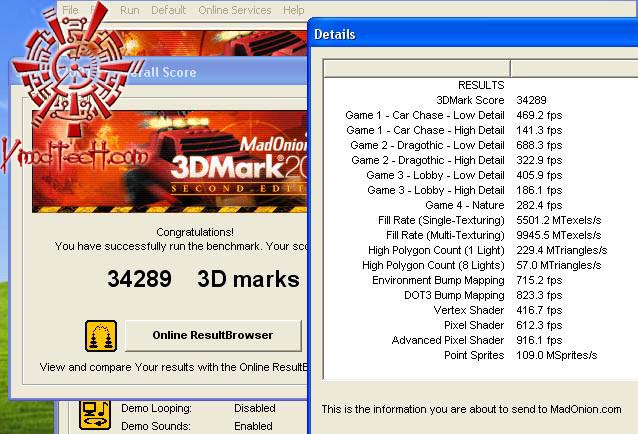Click the yellow ResultBrowser trees icon
The height and width of the screenshot is (434, 638).
click(x=101, y=336)
